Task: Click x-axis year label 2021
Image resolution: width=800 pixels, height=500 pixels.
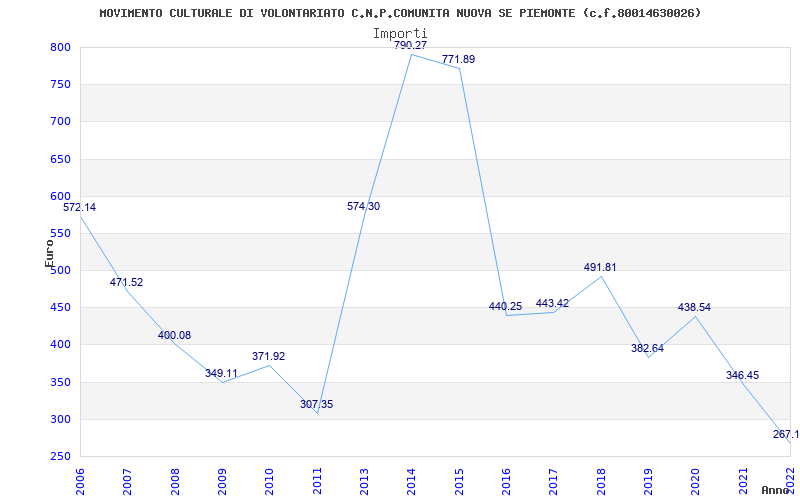Action: pos(743,481)
